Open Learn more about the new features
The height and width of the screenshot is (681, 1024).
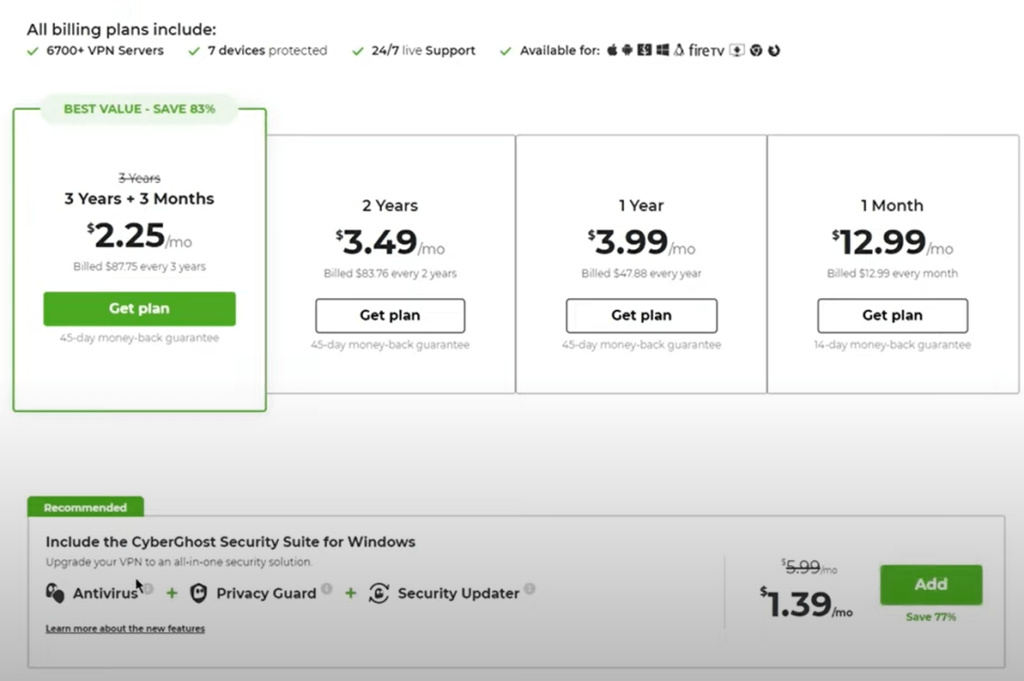[125, 628]
